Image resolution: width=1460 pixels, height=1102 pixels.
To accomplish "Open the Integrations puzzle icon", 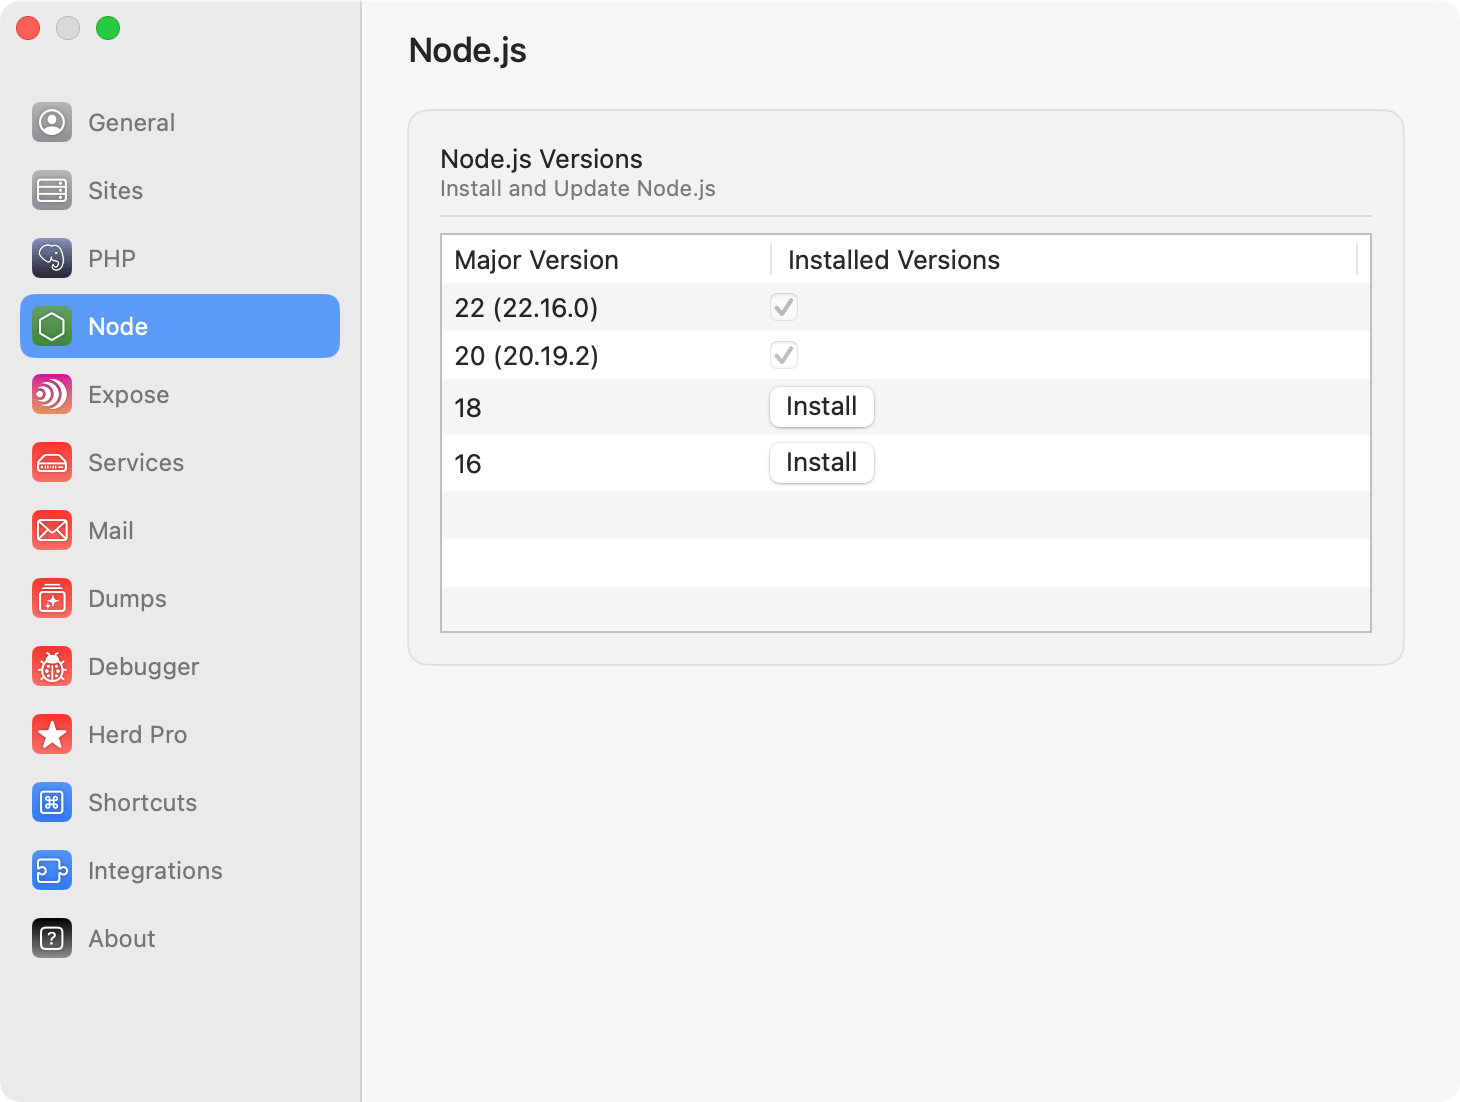I will click(52, 870).
